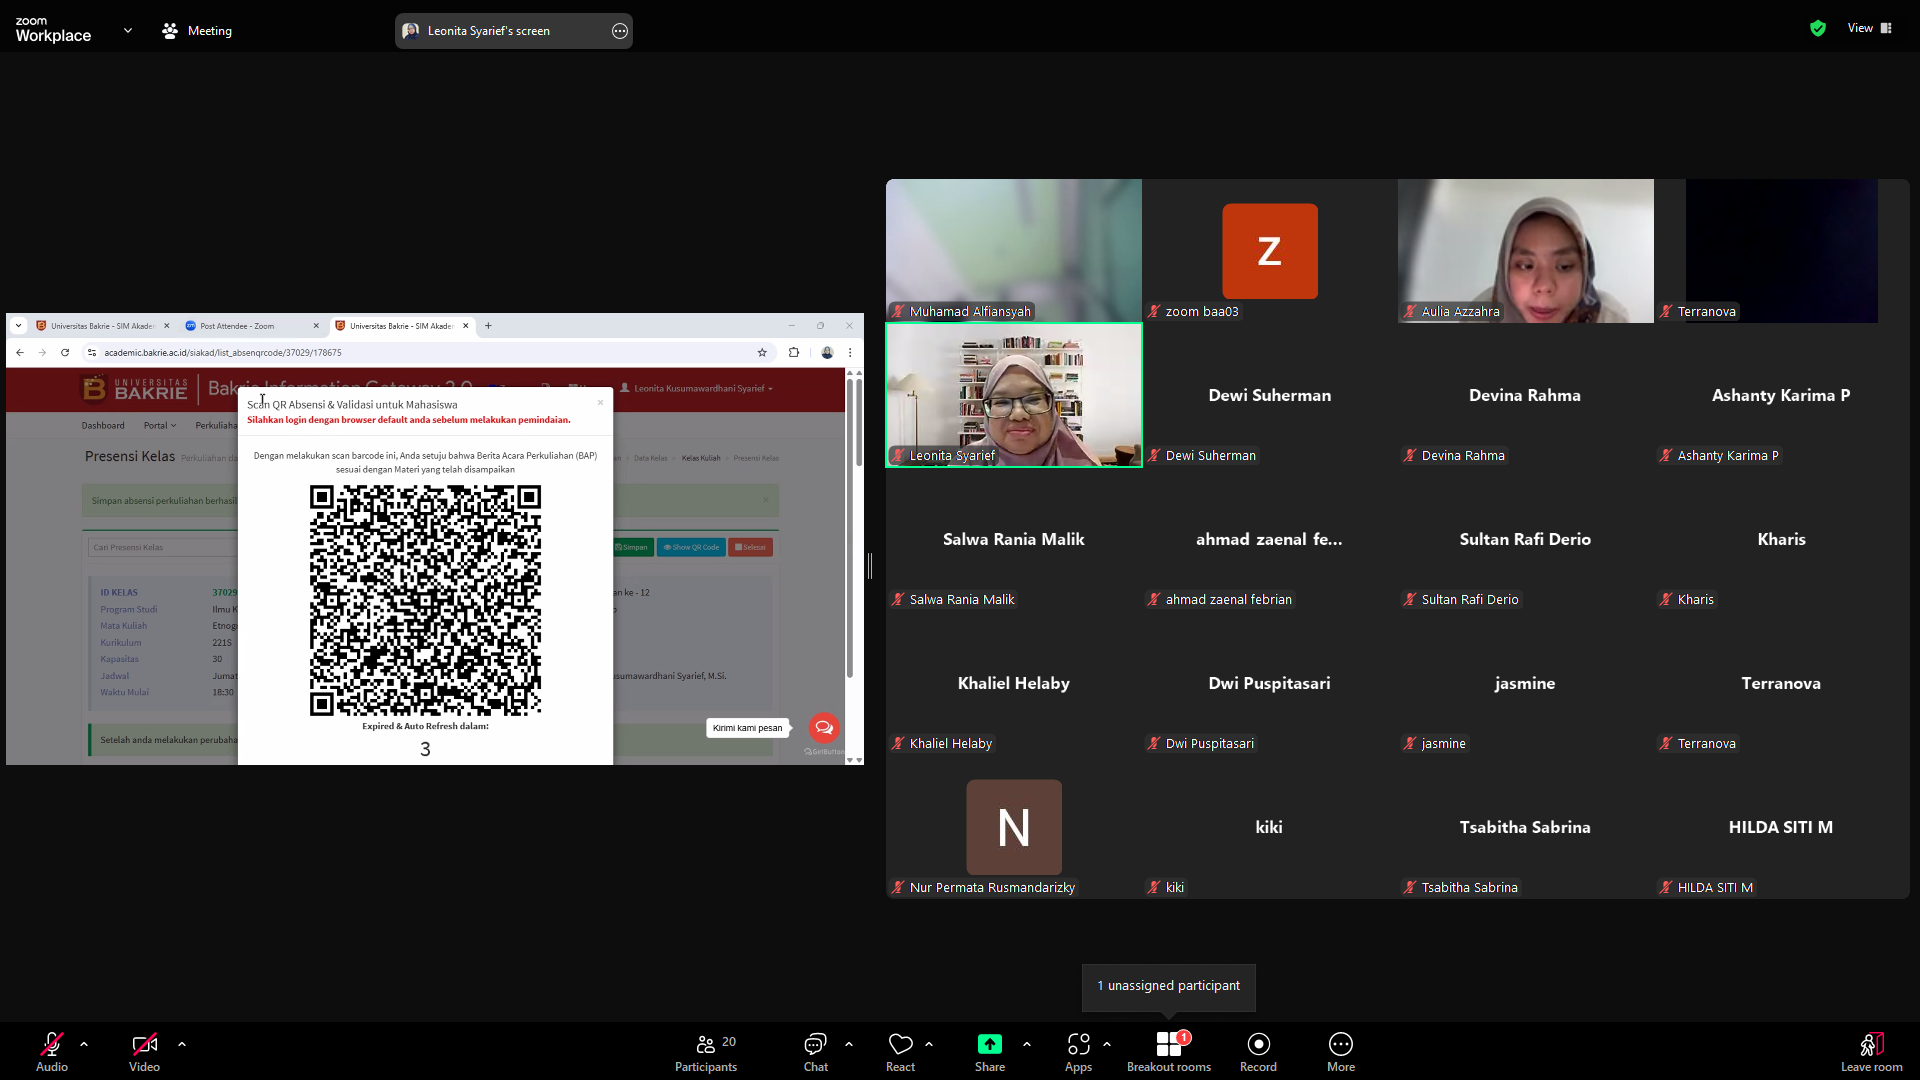Image resolution: width=1920 pixels, height=1080 pixels.
Task: Unmute the microphone with the Audio button
Action: 52,1051
